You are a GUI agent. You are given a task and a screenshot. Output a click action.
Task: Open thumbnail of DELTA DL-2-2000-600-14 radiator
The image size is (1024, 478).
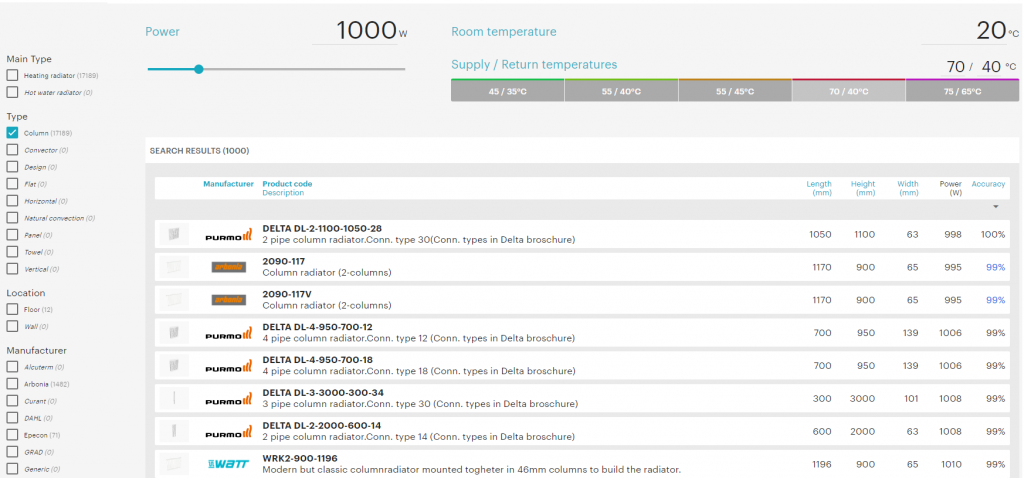(174, 431)
